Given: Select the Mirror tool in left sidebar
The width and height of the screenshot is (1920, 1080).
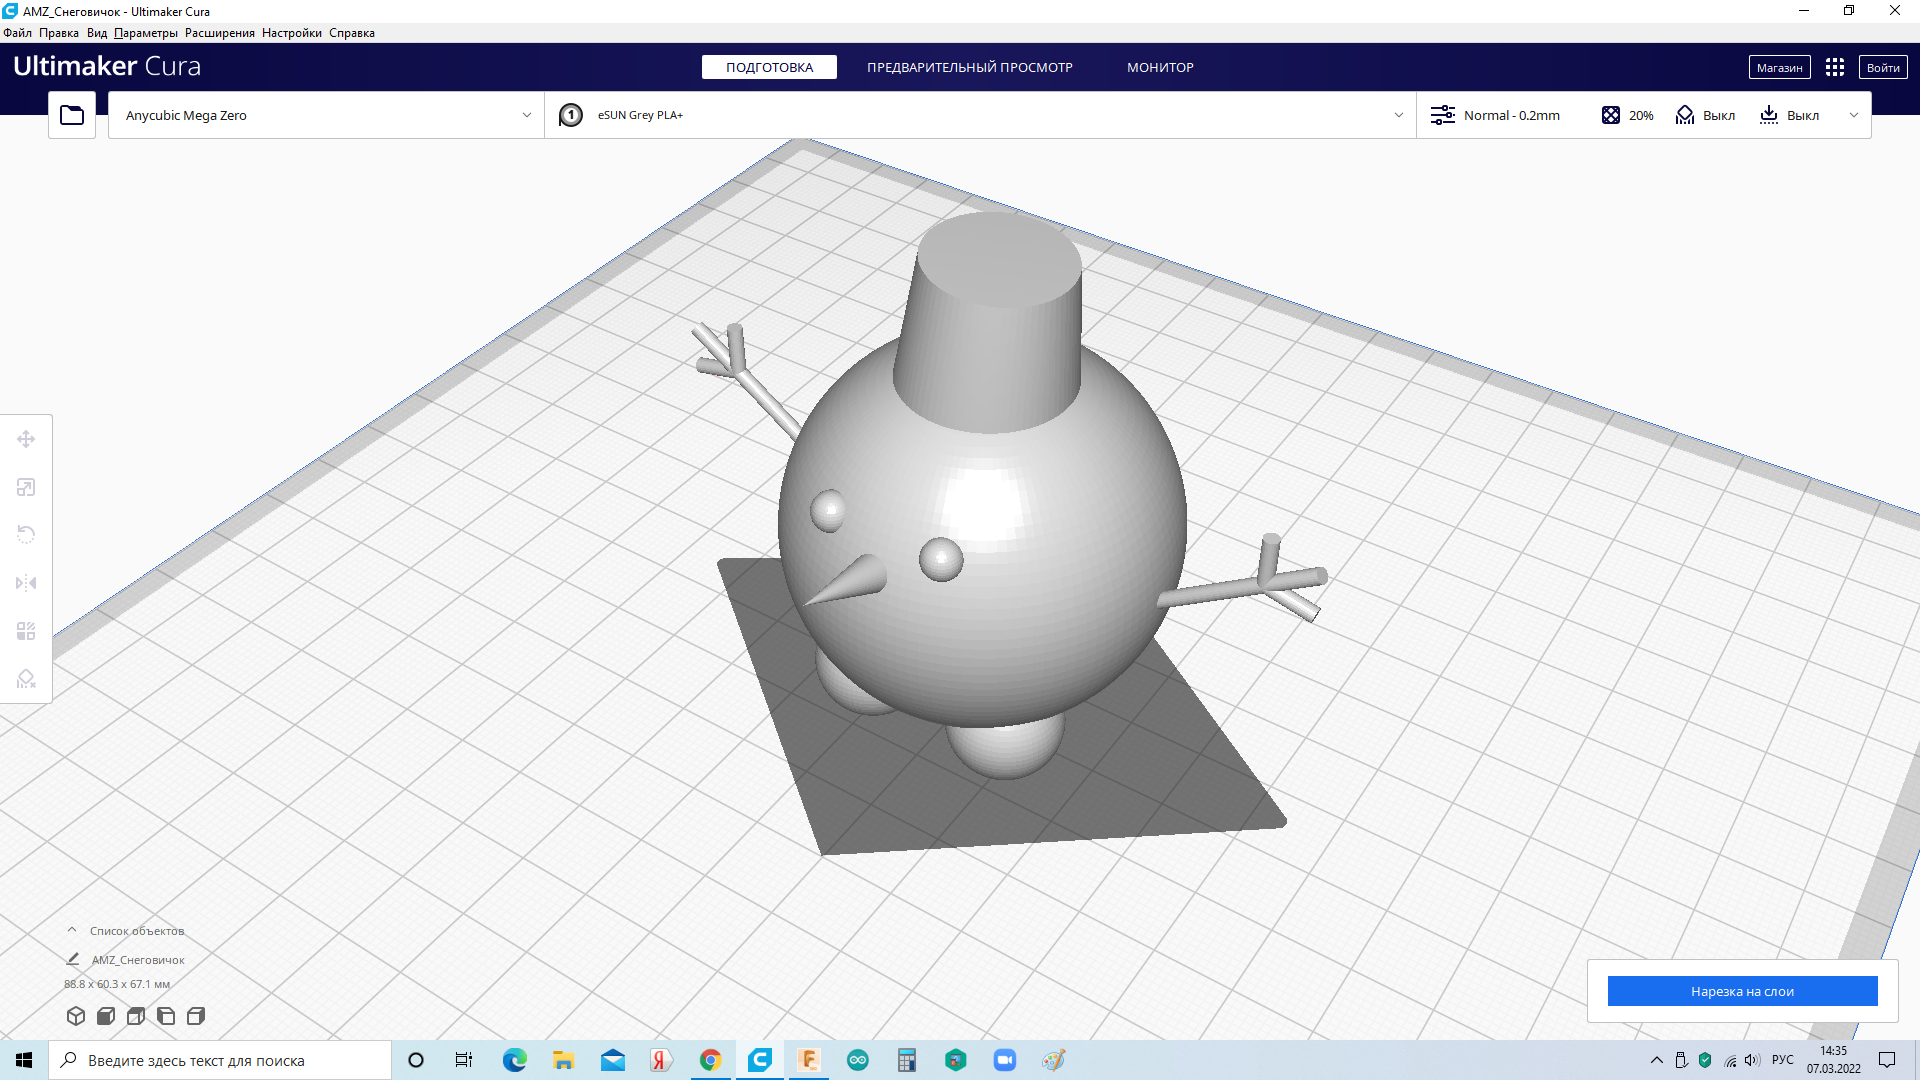Looking at the screenshot, I should [x=26, y=583].
